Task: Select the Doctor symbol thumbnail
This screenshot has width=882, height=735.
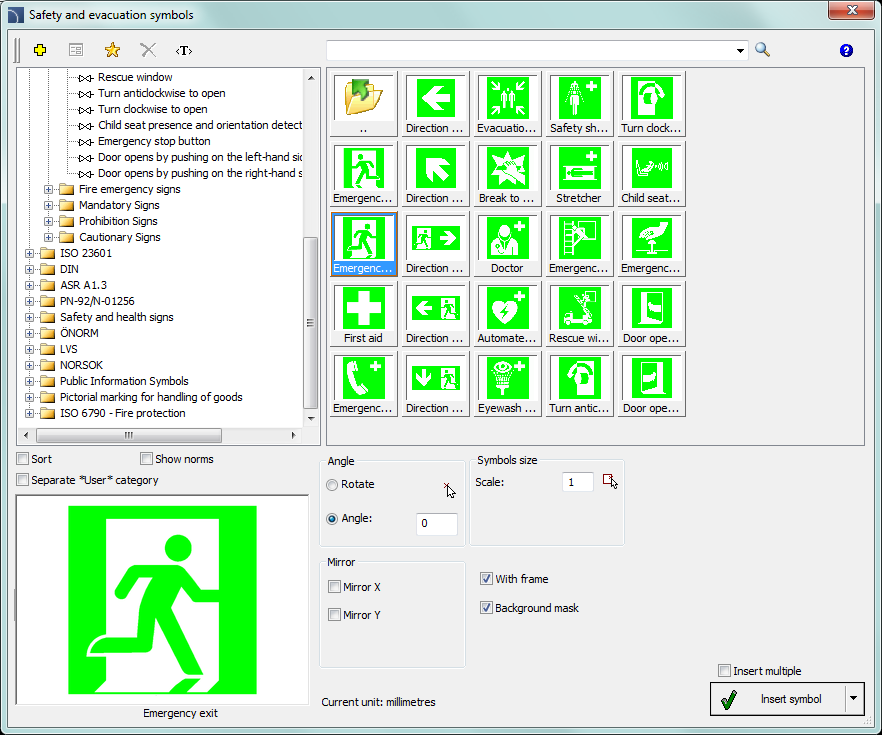Action: 507,244
